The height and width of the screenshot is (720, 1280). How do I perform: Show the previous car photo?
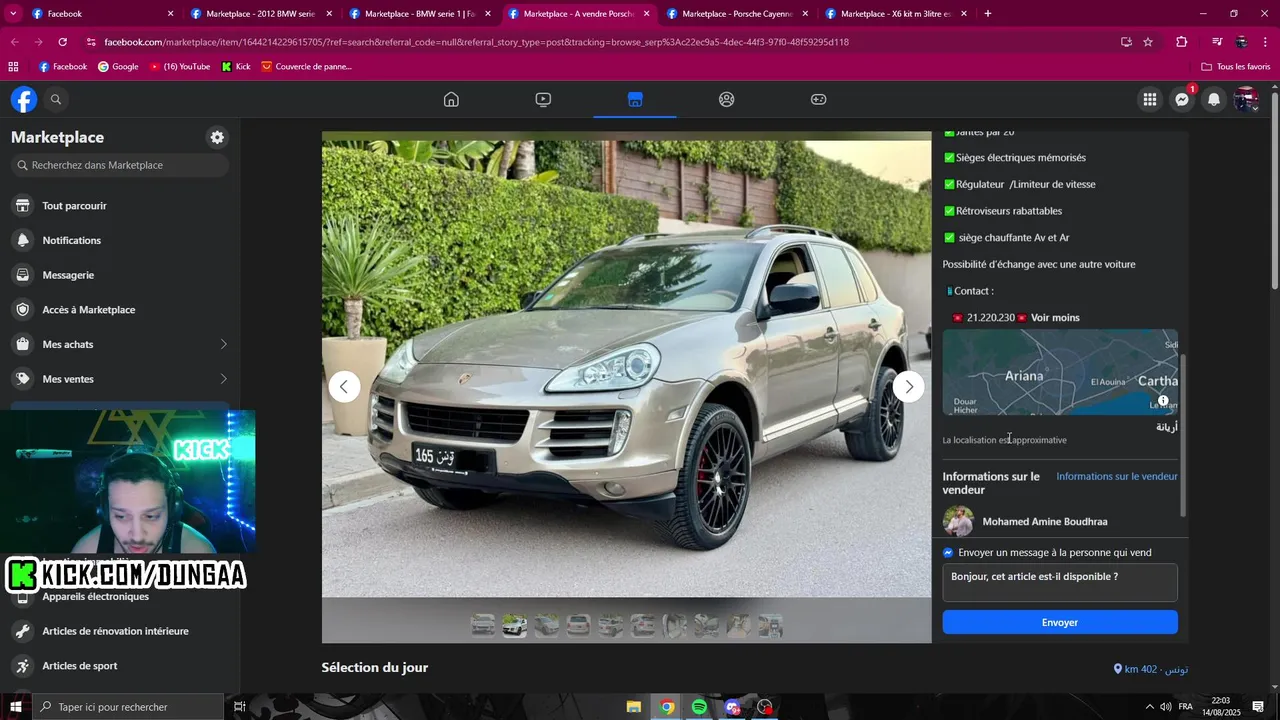[x=344, y=387]
